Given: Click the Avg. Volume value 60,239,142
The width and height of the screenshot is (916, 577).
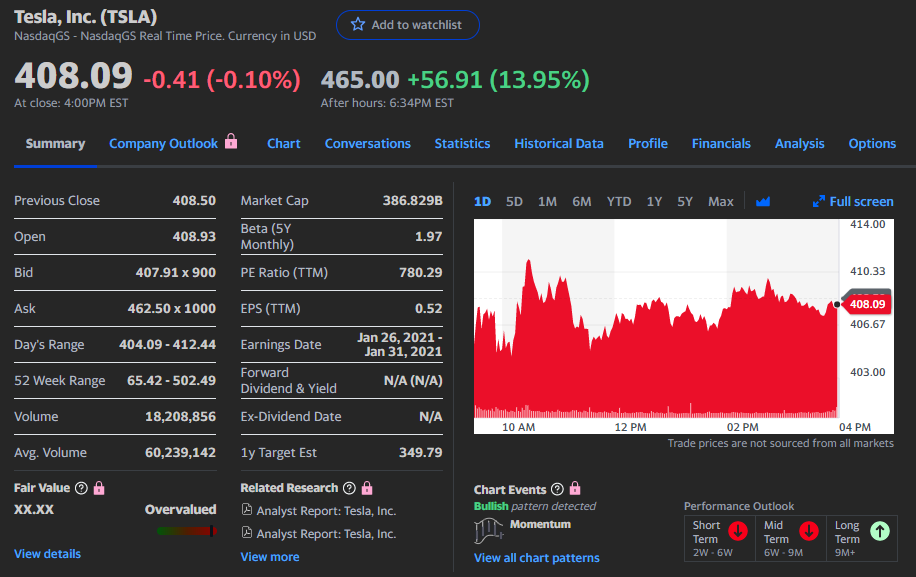Looking at the screenshot, I should (181, 453).
